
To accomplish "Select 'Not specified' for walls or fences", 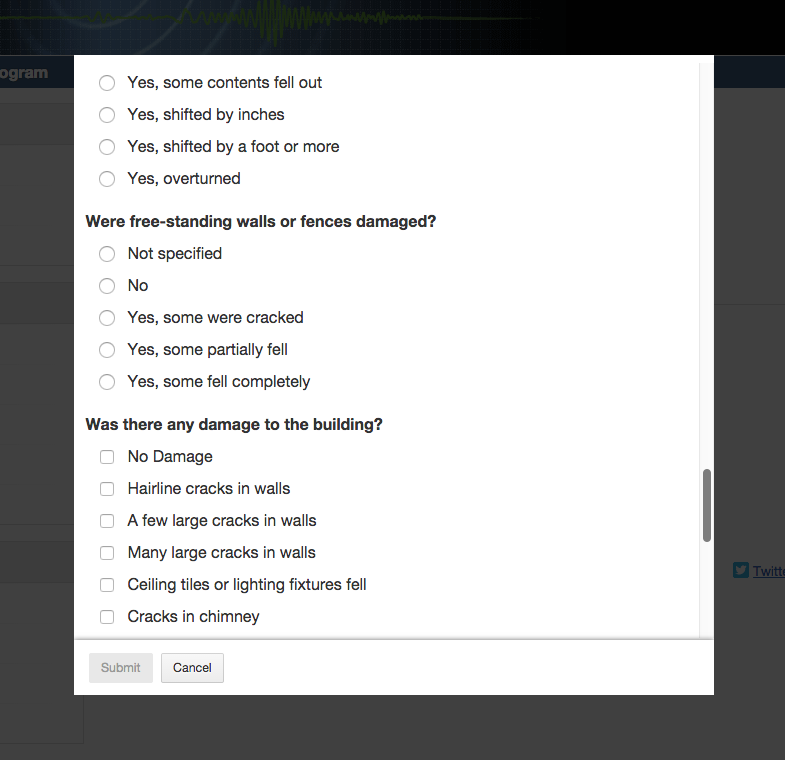I will [107, 254].
